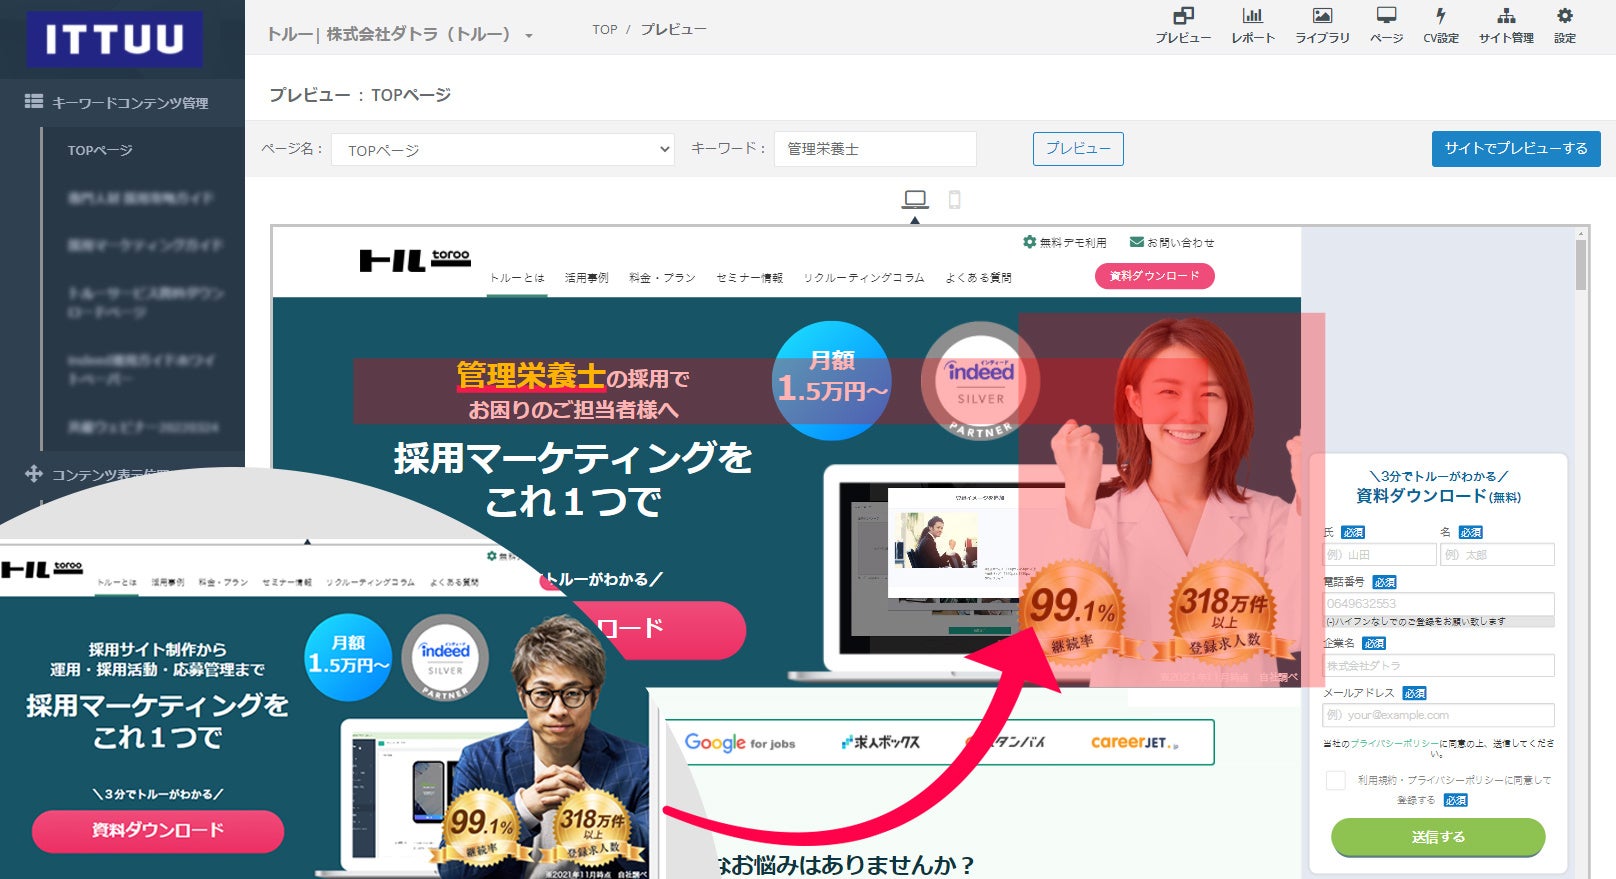Viewport: 1616px width, 879px height.
Task: Follow the TOP breadcrumb link
Action: [x=605, y=30]
